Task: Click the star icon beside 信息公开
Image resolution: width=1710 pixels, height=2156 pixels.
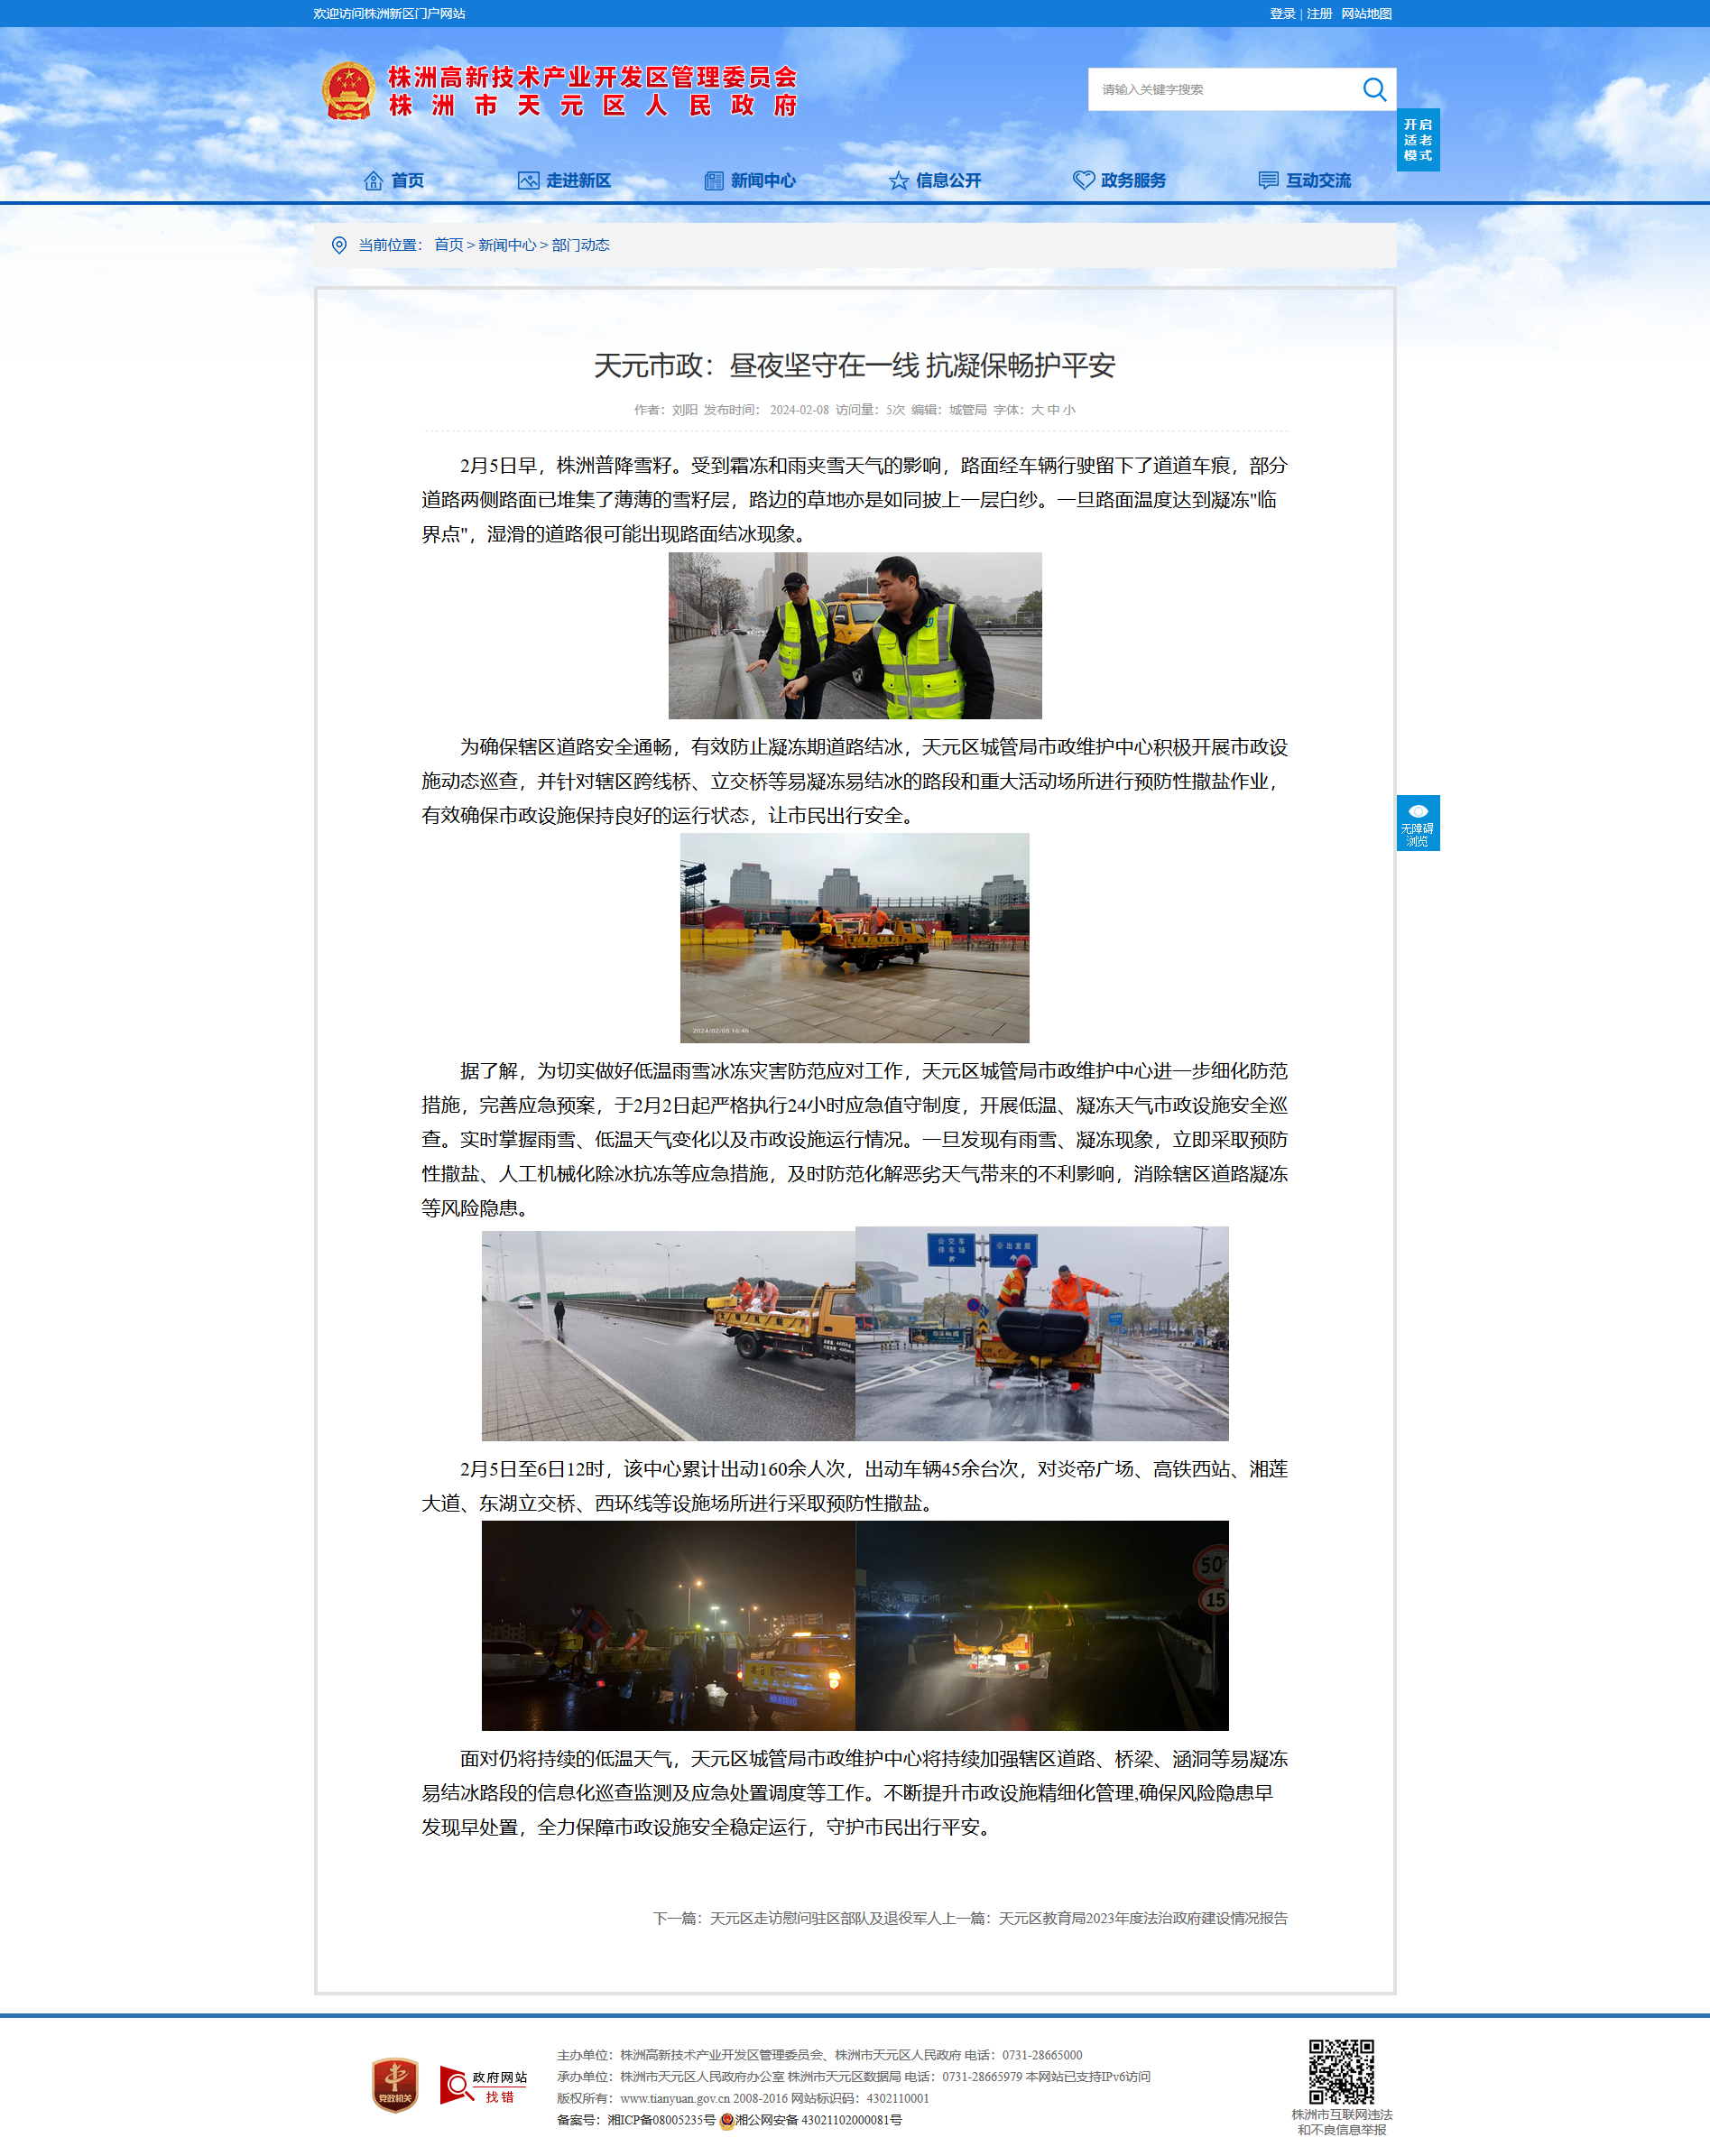Action: tap(899, 181)
